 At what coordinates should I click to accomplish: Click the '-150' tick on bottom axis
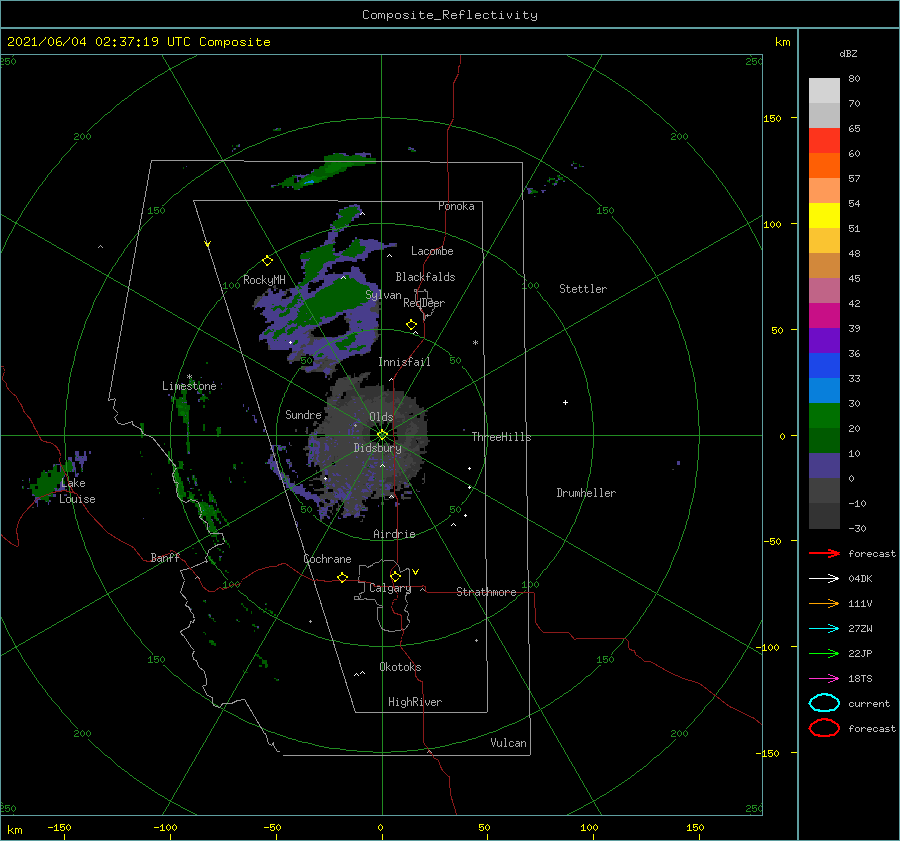59,827
